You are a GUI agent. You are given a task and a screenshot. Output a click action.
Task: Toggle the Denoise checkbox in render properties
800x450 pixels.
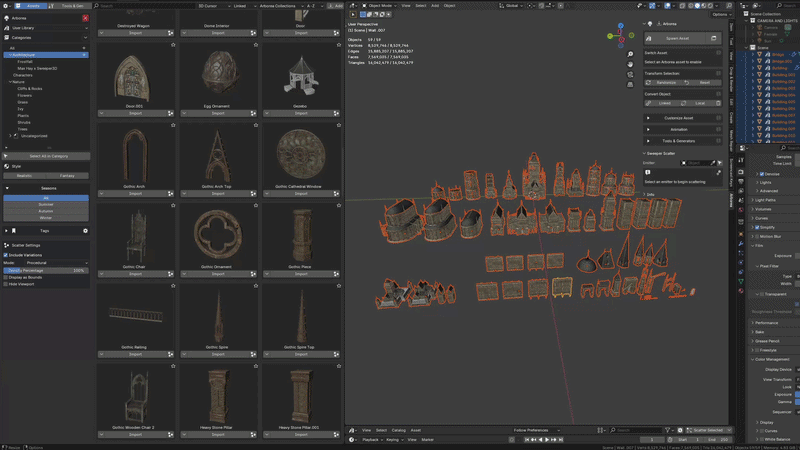tap(762, 174)
